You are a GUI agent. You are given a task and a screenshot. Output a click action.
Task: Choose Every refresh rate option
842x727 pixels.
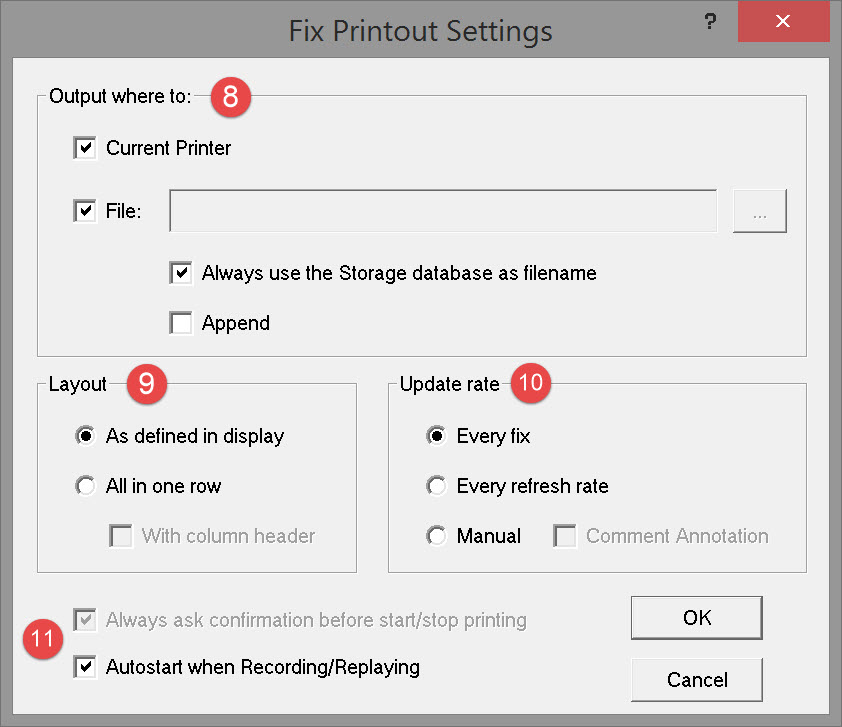pos(436,487)
